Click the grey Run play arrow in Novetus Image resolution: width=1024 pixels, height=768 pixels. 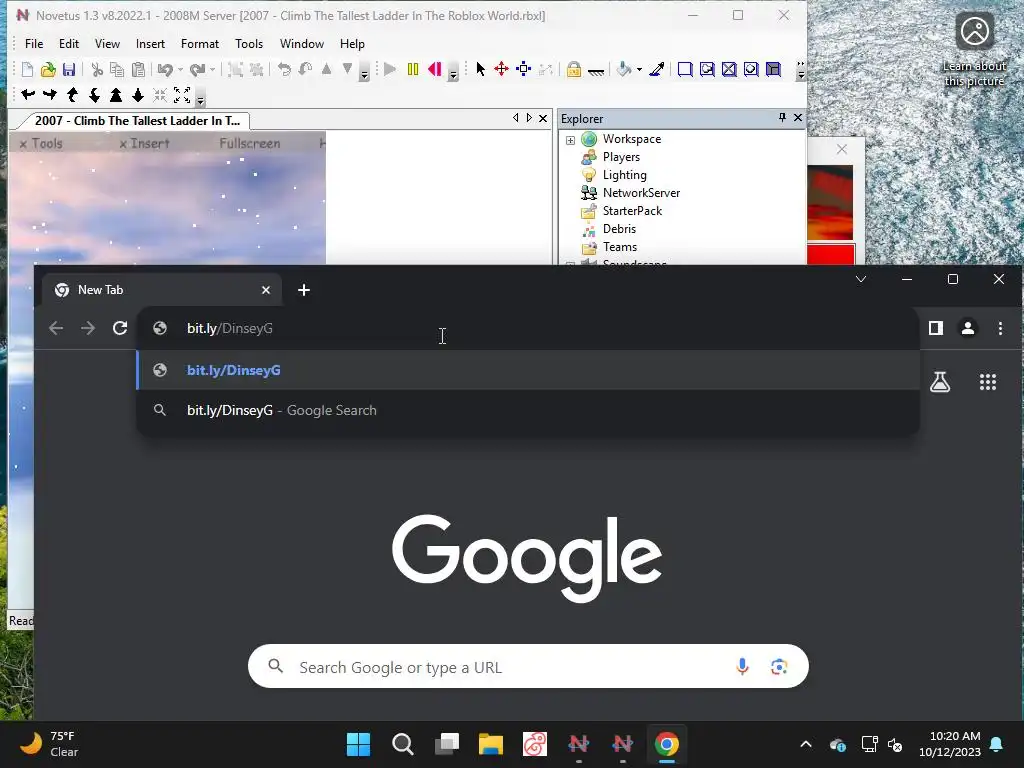point(391,69)
